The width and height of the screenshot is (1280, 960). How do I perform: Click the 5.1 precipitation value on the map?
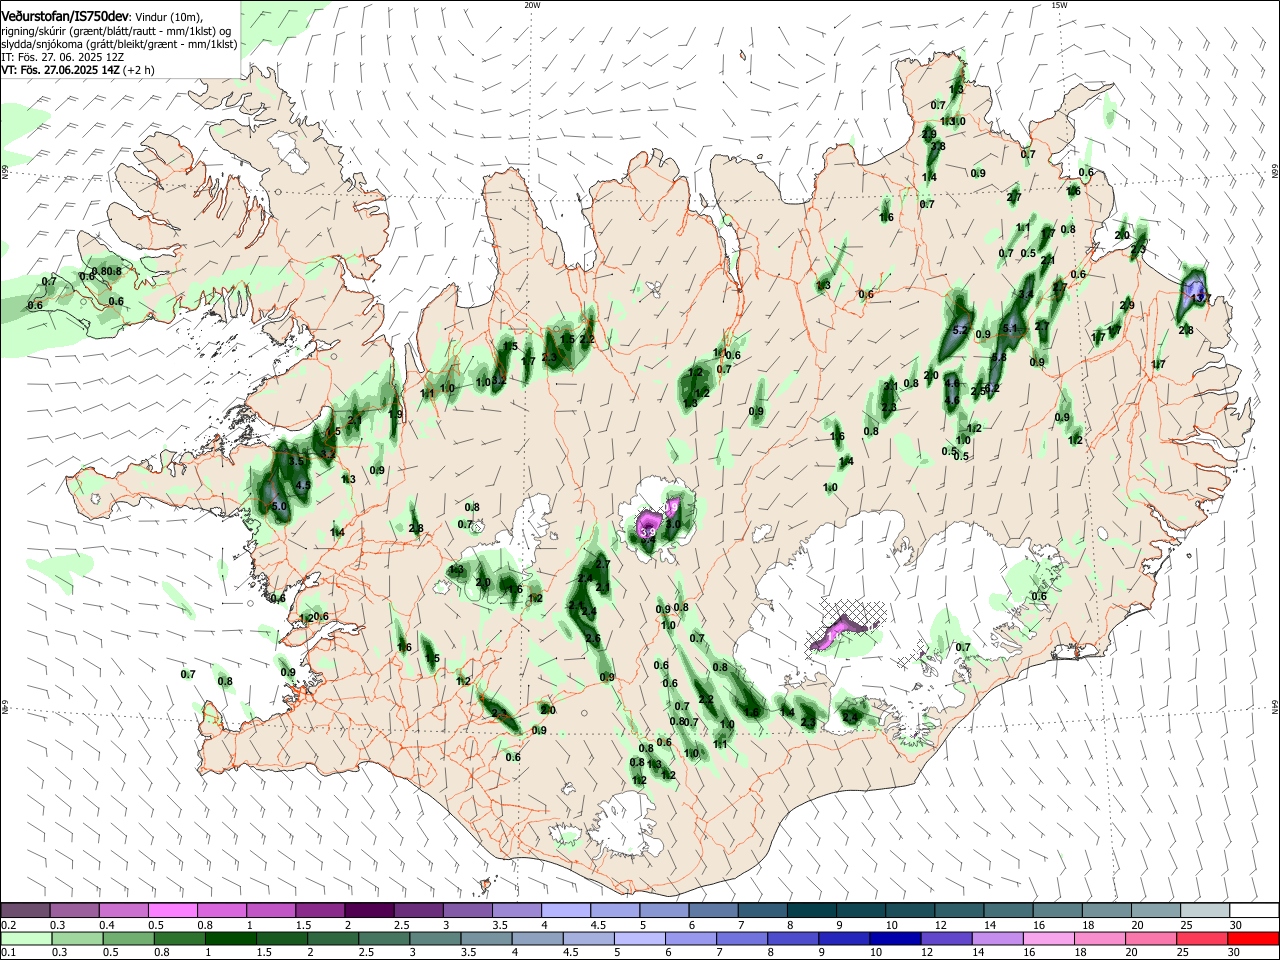coord(1009,328)
